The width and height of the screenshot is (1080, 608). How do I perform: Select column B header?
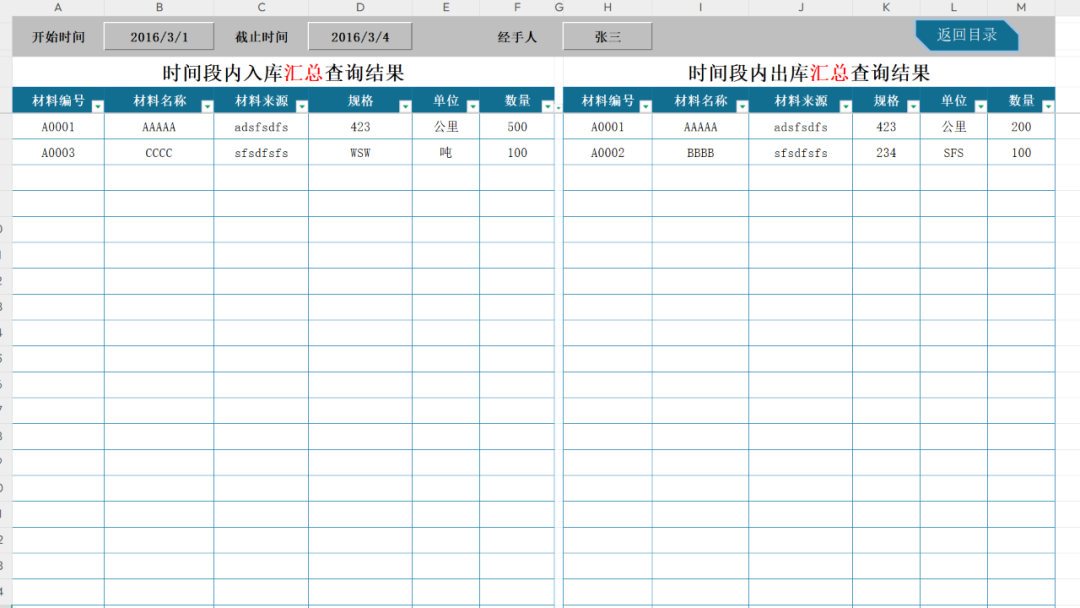159,7
